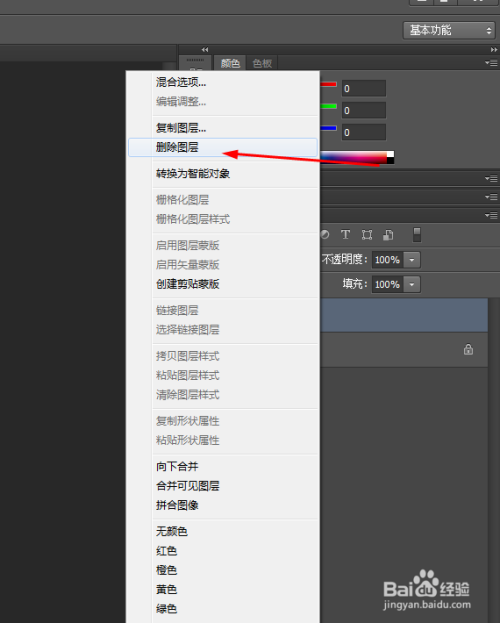Collapse panels with double-arrow icon on right

(494, 50)
